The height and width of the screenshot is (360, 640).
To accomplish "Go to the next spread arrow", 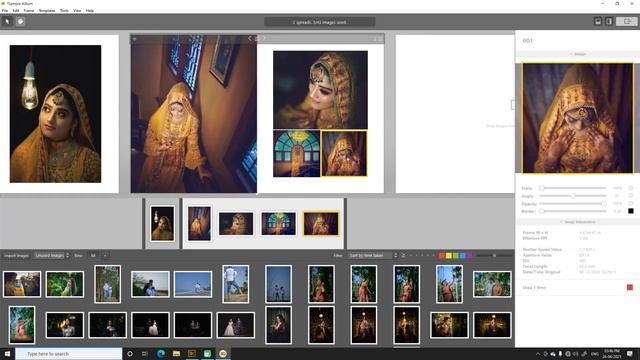I will click(264, 38).
